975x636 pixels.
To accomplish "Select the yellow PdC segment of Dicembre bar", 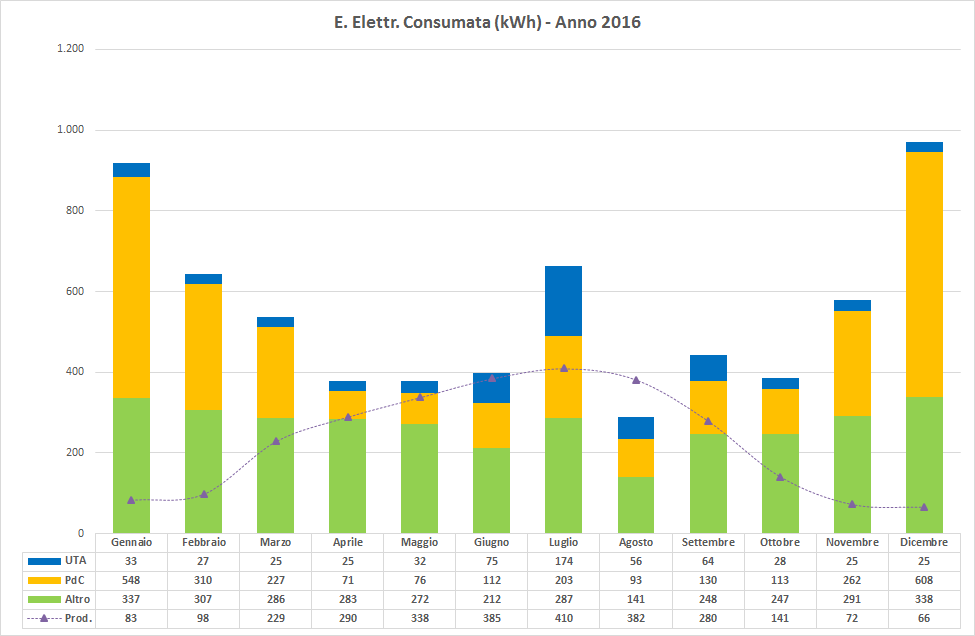I will pos(924,274).
